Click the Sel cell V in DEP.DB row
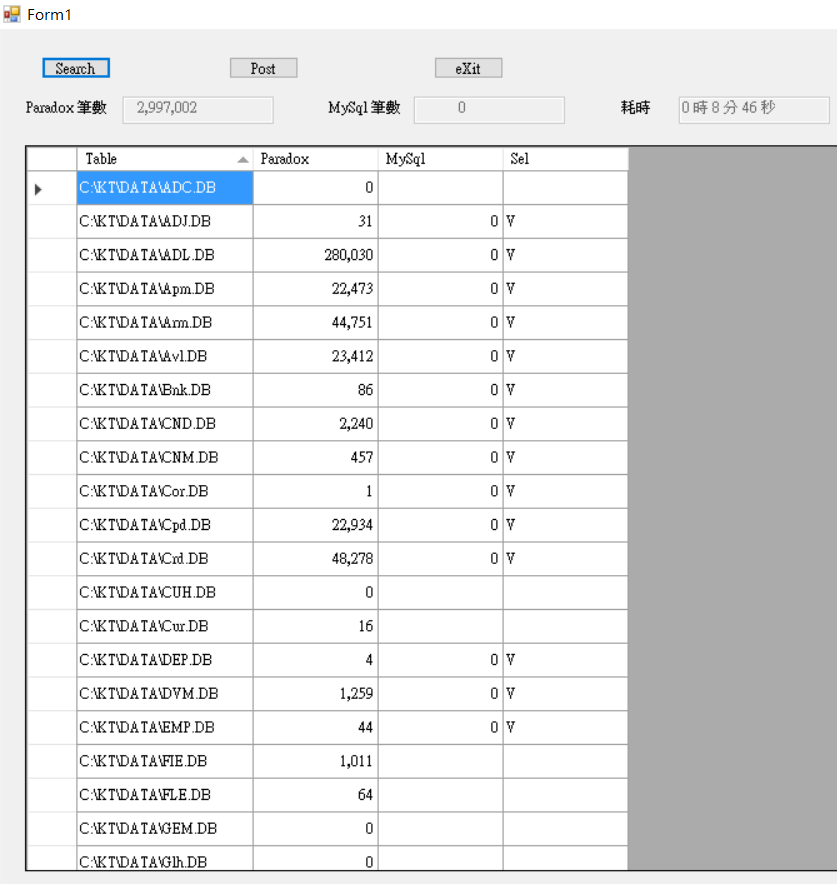The width and height of the screenshot is (837, 884). [x=565, y=660]
